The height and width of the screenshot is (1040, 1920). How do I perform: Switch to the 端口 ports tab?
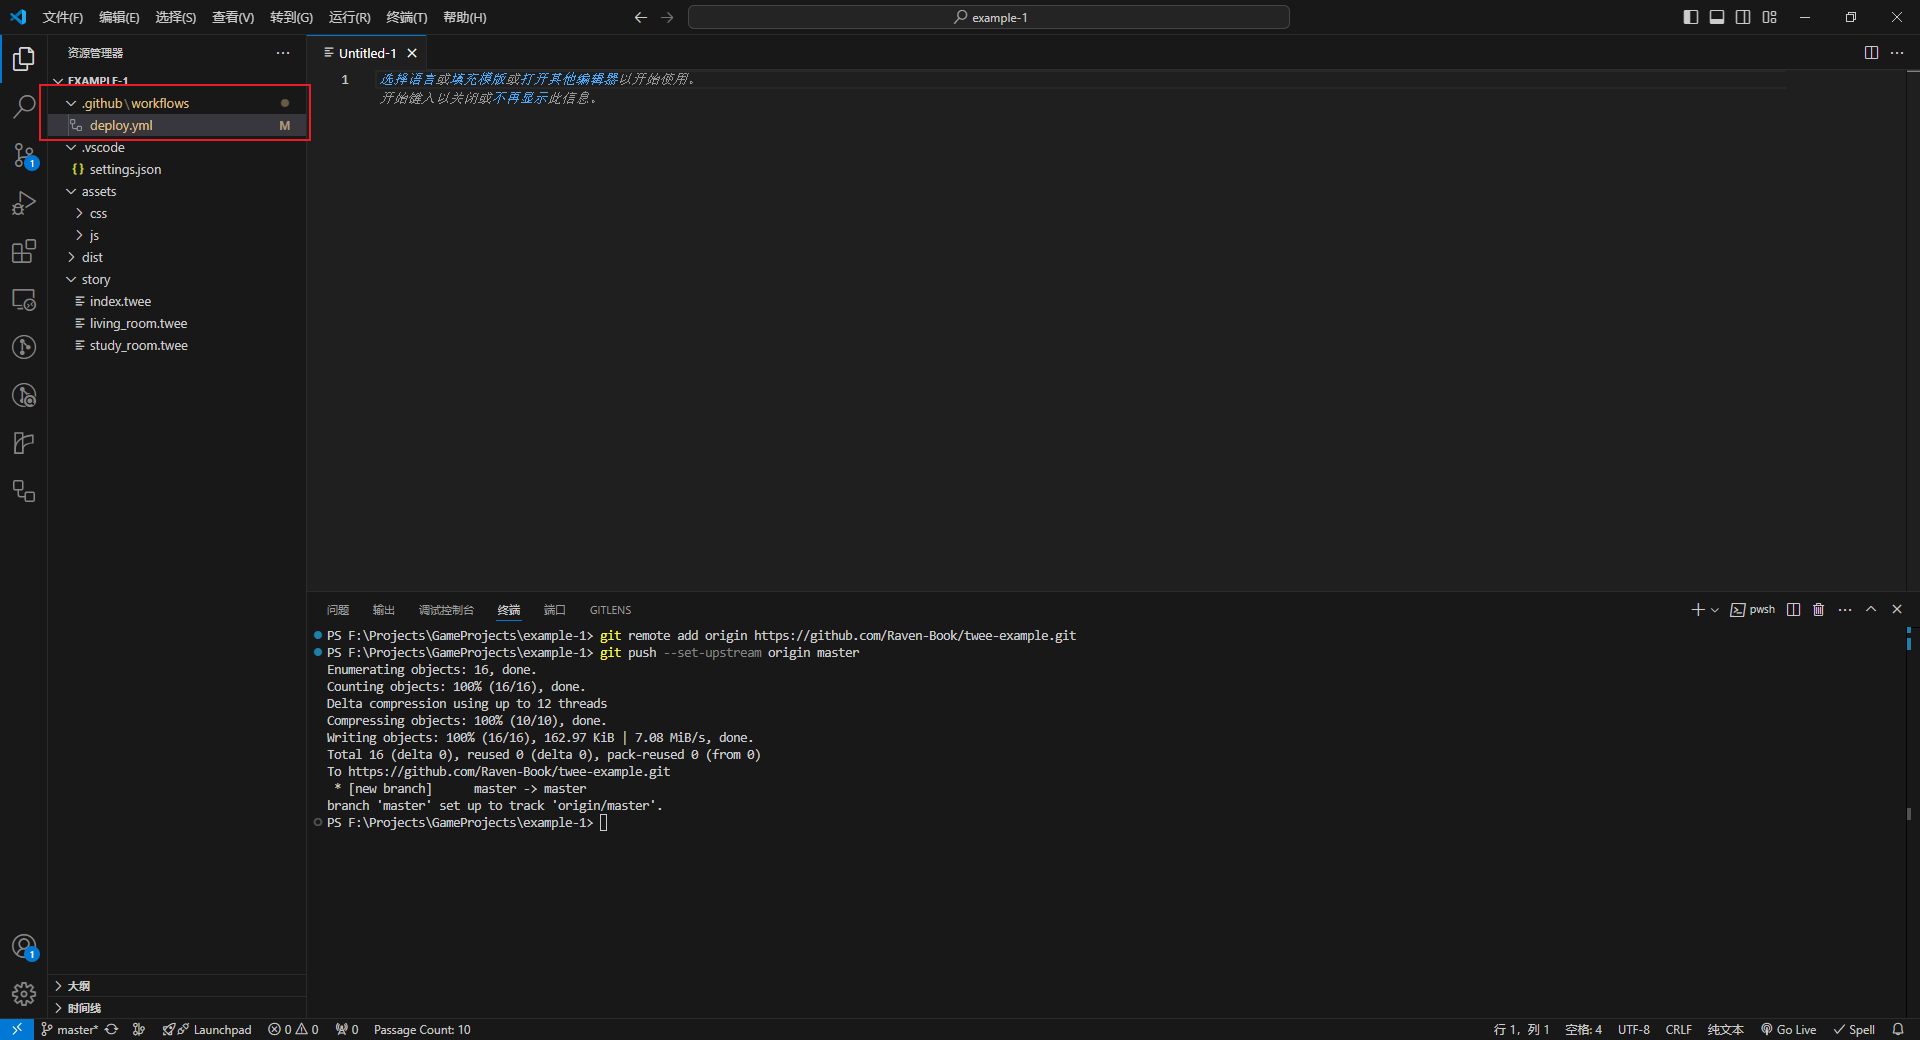pyautogui.click(x=555, y=610)
